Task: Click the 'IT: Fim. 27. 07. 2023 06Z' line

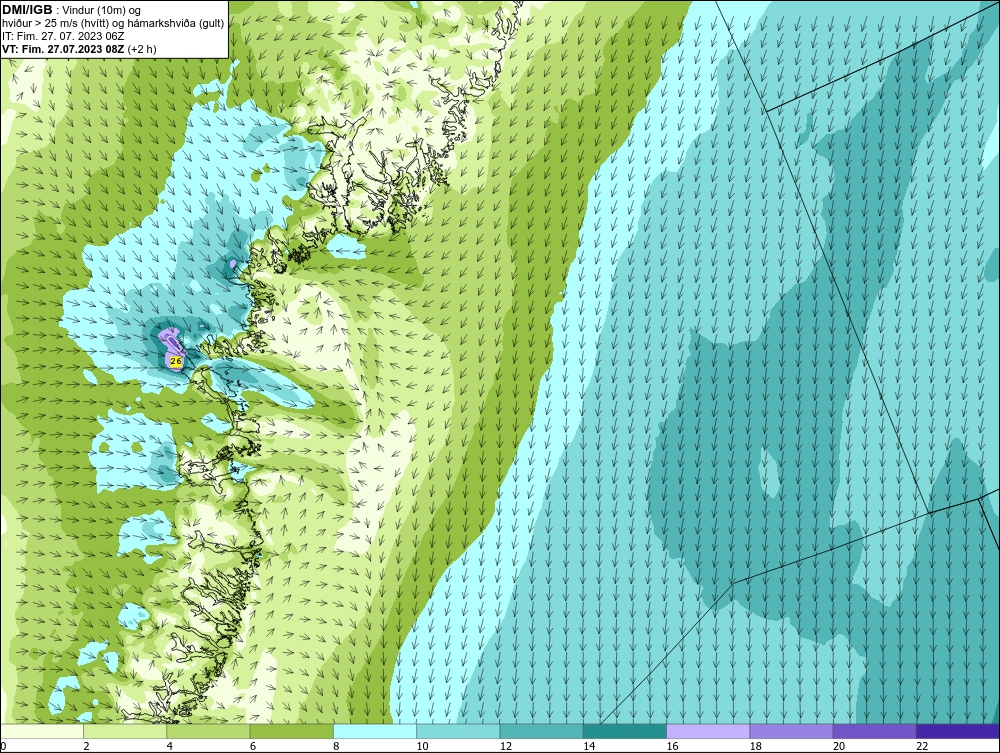Action: pyautogui.click(x=63, y=36)
